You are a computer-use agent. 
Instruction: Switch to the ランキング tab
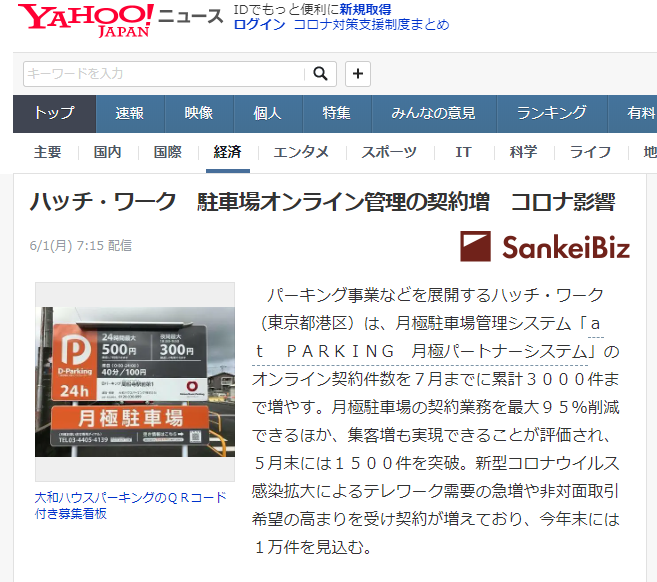coord(551,113)
